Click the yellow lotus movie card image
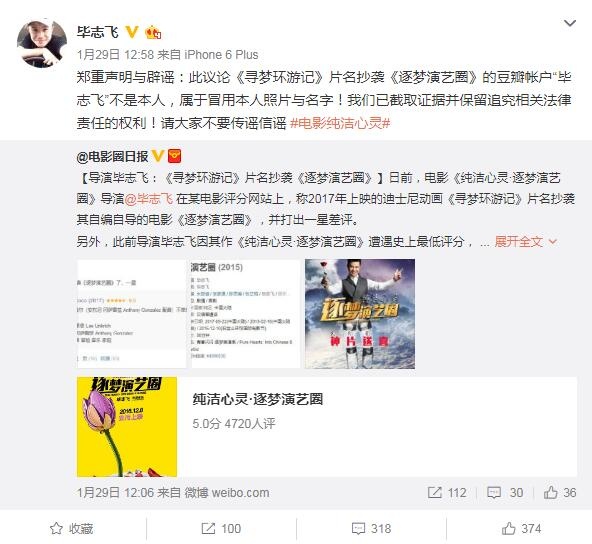 (127, 427)
